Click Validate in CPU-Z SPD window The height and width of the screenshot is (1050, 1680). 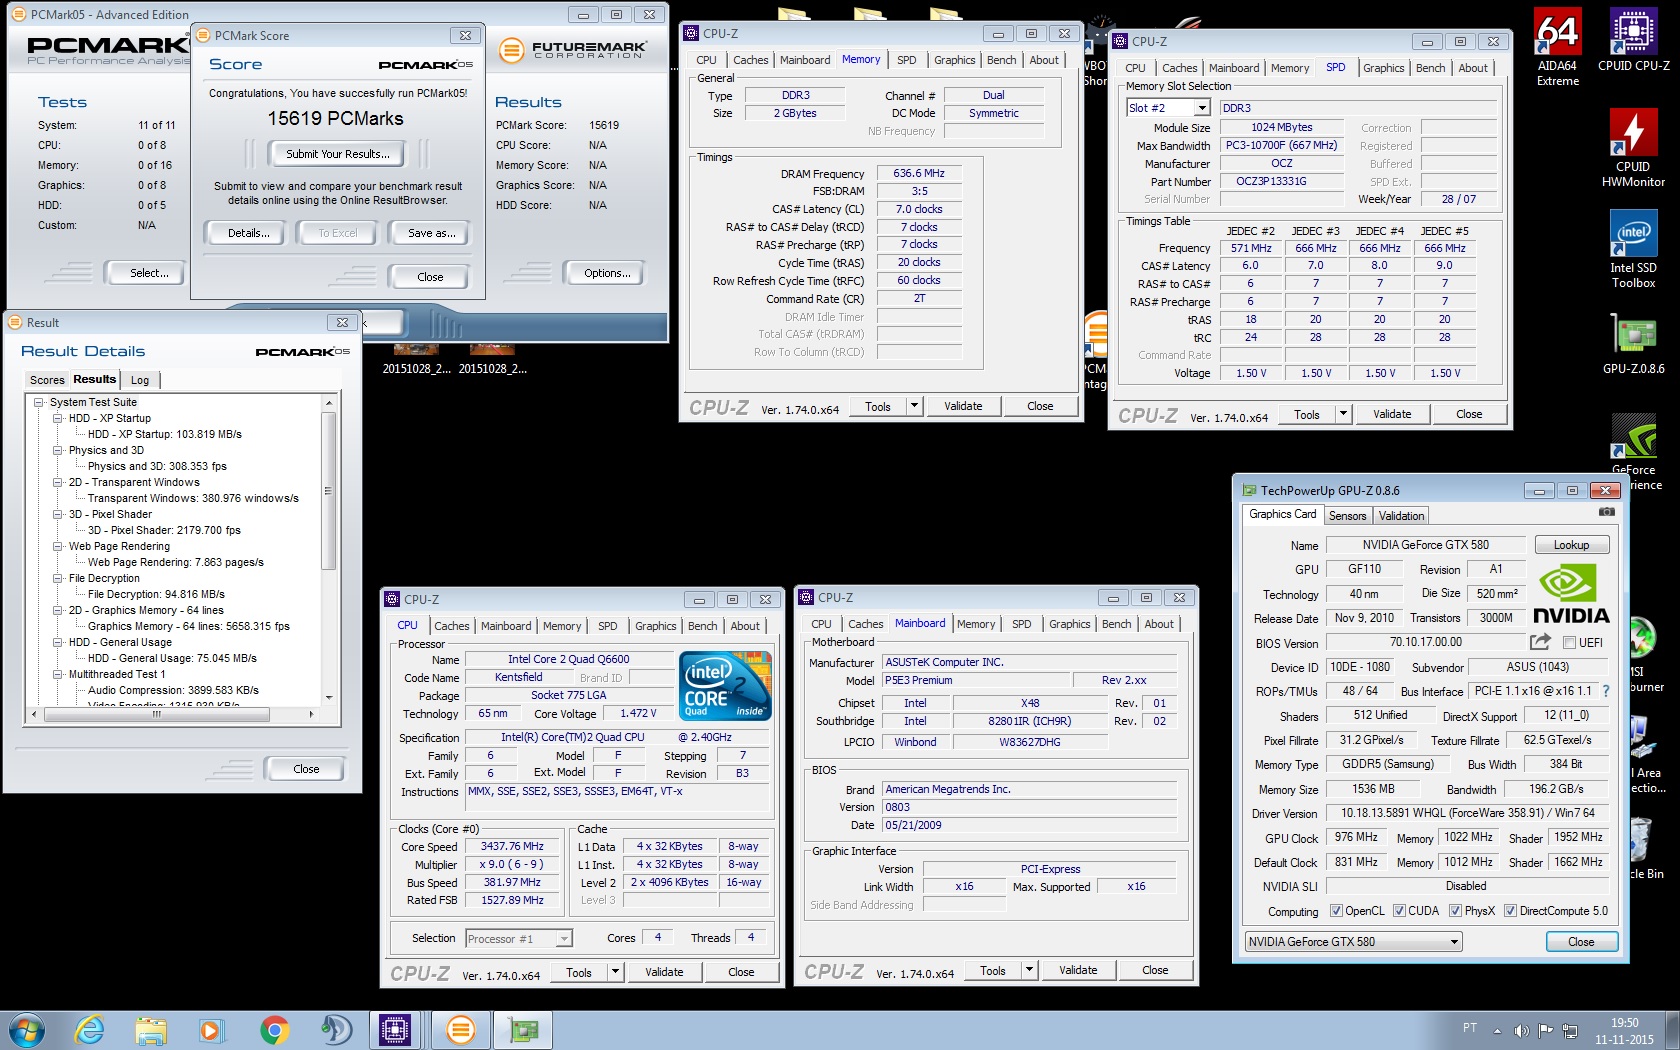(x=1392, y=414)
